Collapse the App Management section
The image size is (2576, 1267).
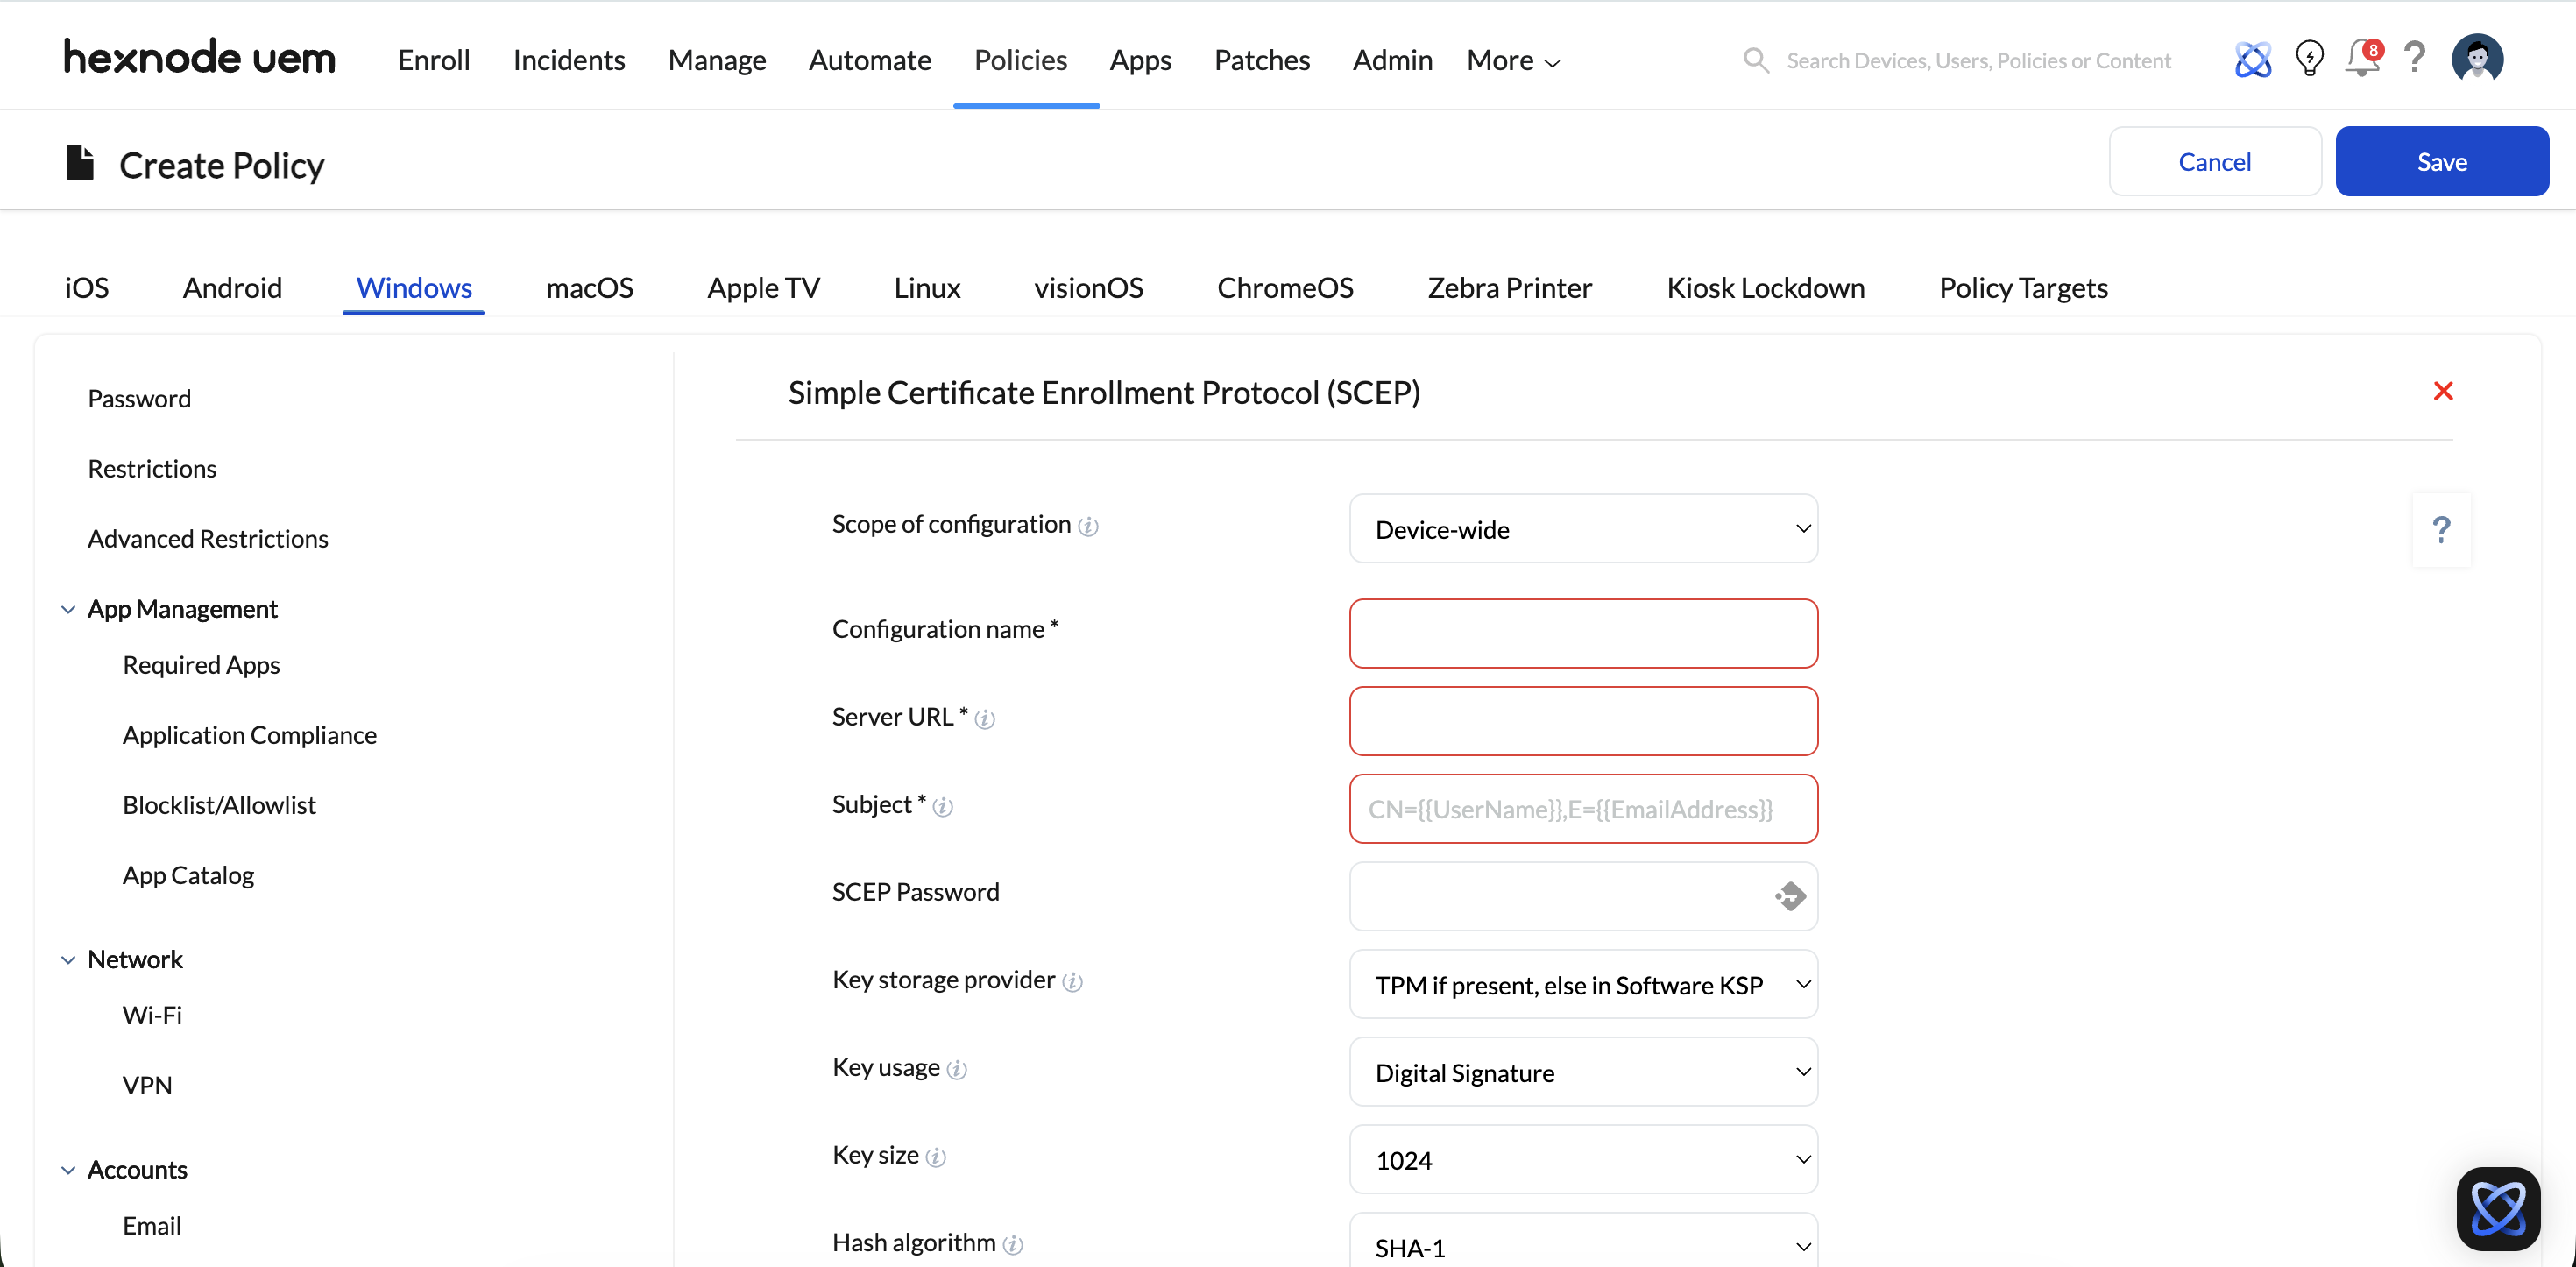tap(69, 609)
